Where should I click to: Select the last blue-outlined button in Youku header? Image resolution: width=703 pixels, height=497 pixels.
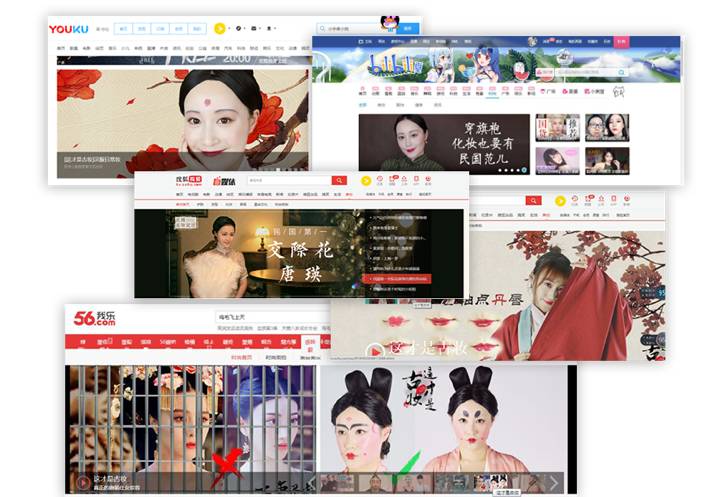[197, 29]
